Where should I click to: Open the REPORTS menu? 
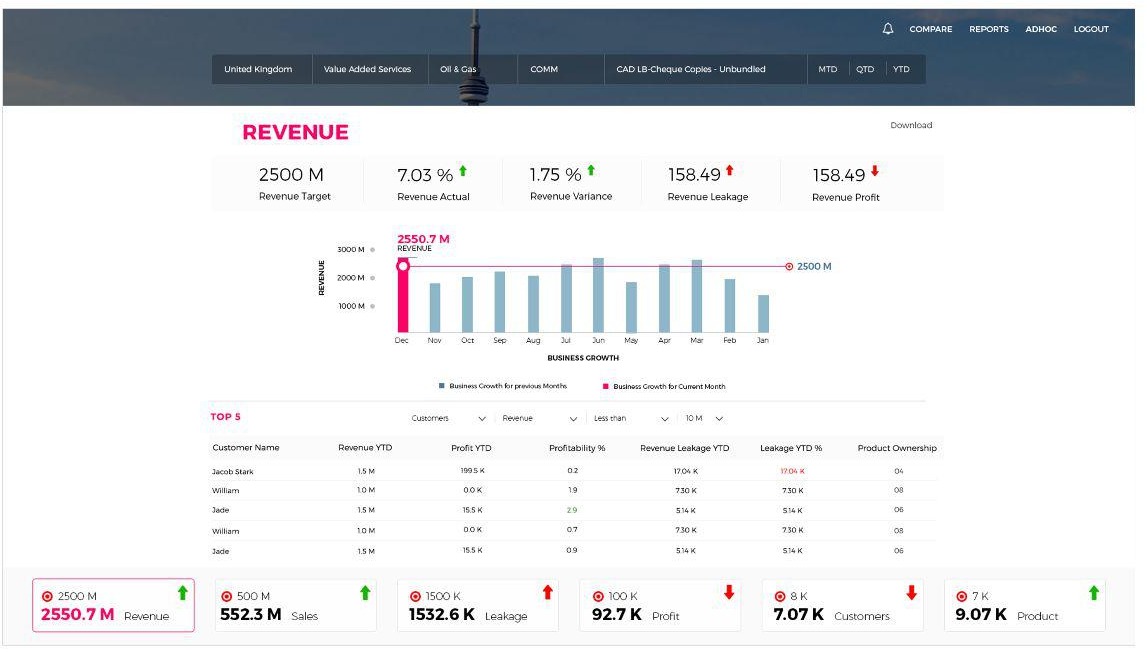pos(989,29)
